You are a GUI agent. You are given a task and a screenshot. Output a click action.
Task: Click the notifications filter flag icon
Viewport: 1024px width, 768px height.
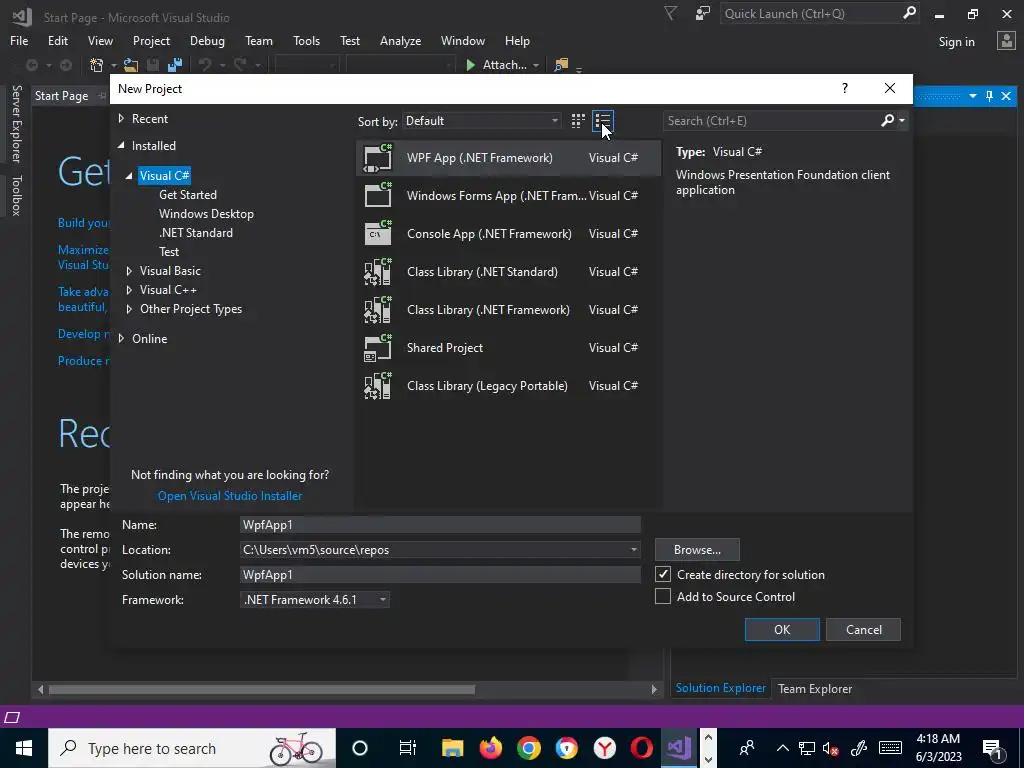(x=670, y=14)
